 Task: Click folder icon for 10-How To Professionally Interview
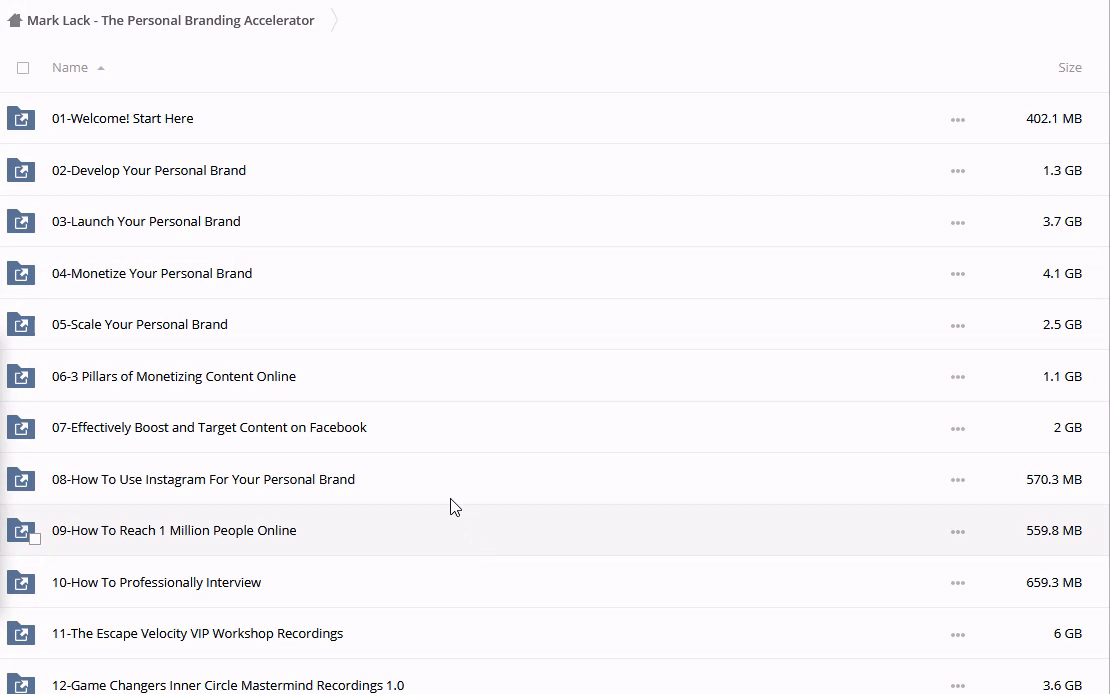pos(21,583)
